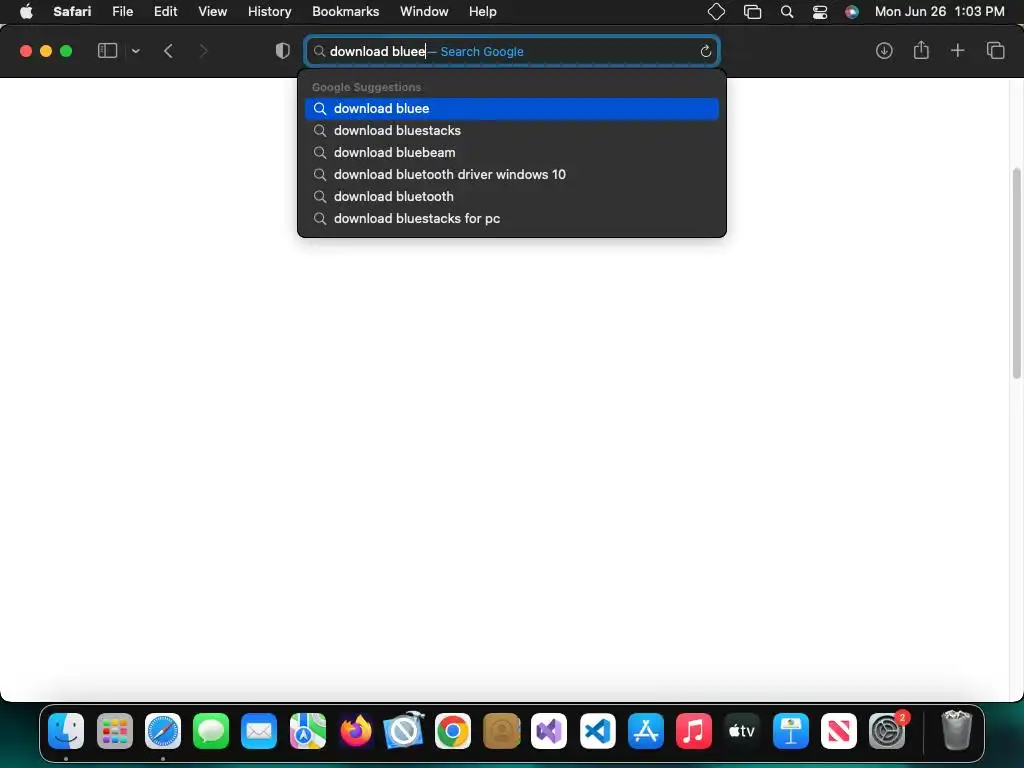Select the suggestion 'download bluebeam'

tap(512, 152)
